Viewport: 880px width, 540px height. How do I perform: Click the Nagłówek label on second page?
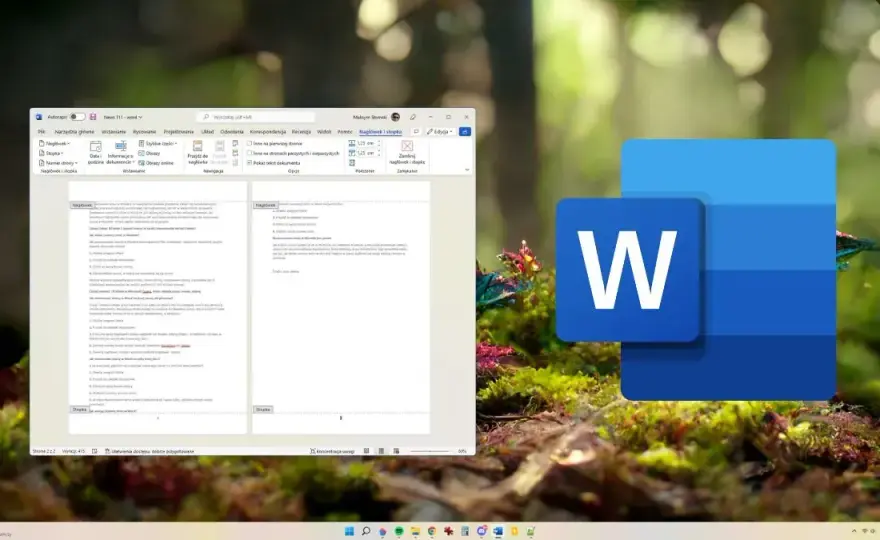point(265,205)
